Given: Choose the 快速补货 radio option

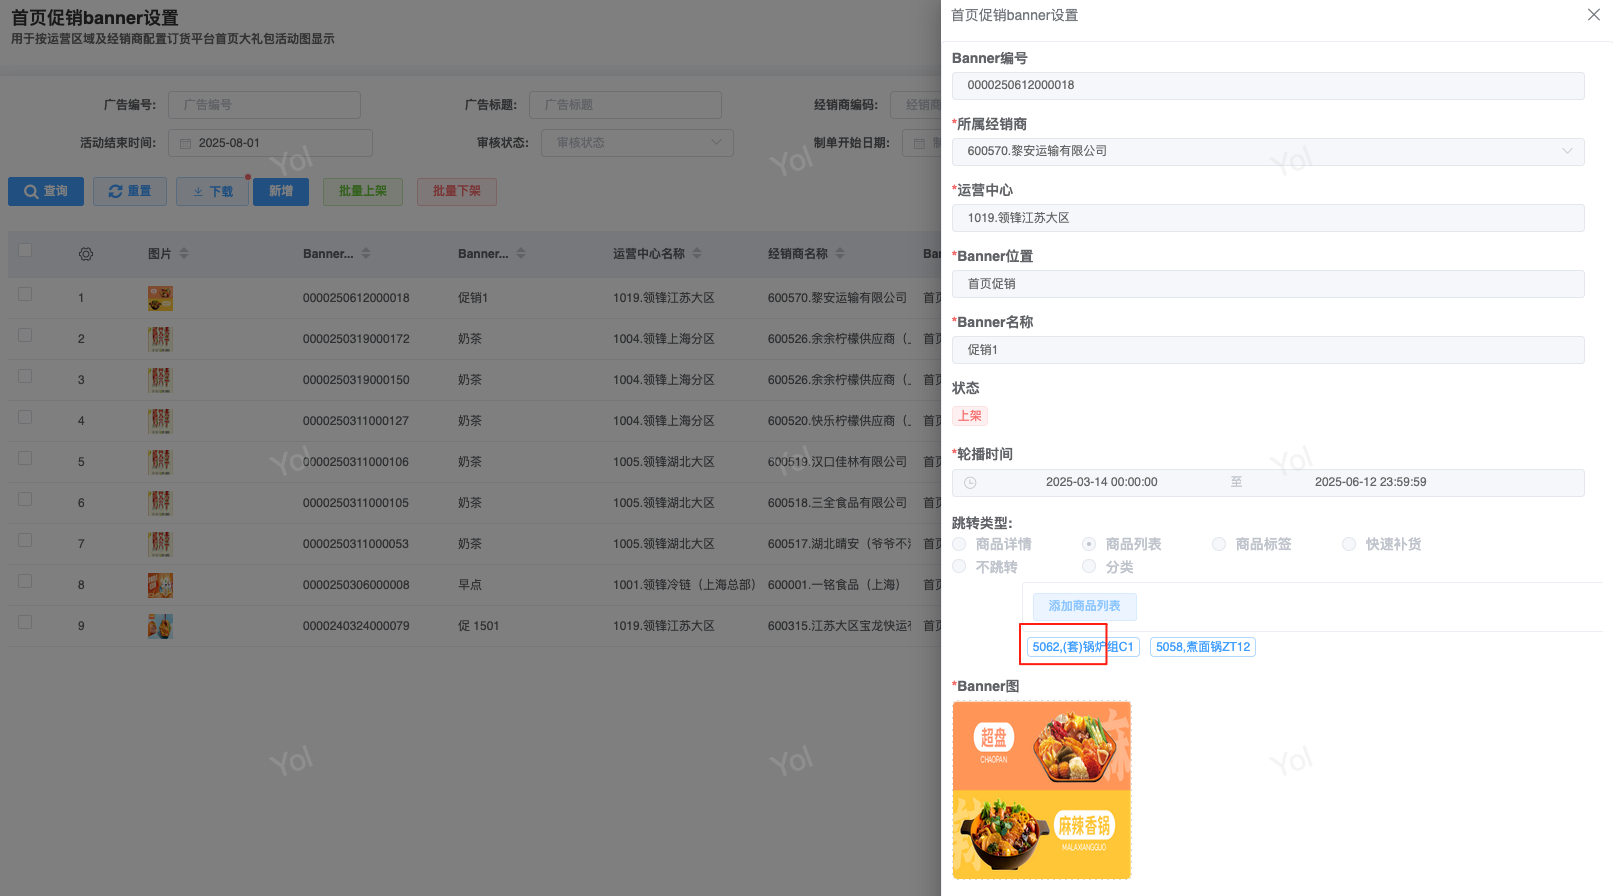Looking at the screenshot, I should click(x=1349, y=544).
